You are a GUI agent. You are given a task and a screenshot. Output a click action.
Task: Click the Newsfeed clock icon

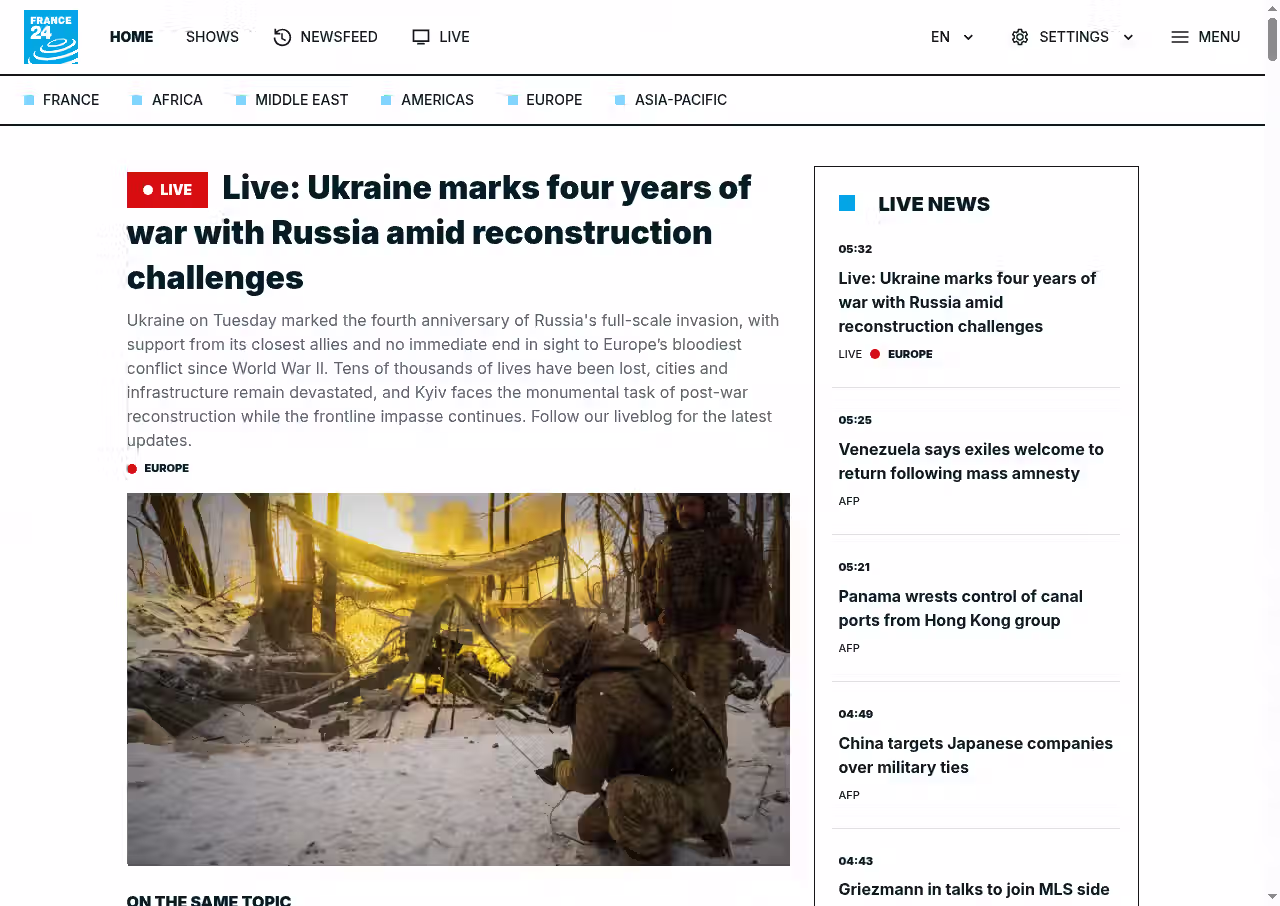click(283, 37)
